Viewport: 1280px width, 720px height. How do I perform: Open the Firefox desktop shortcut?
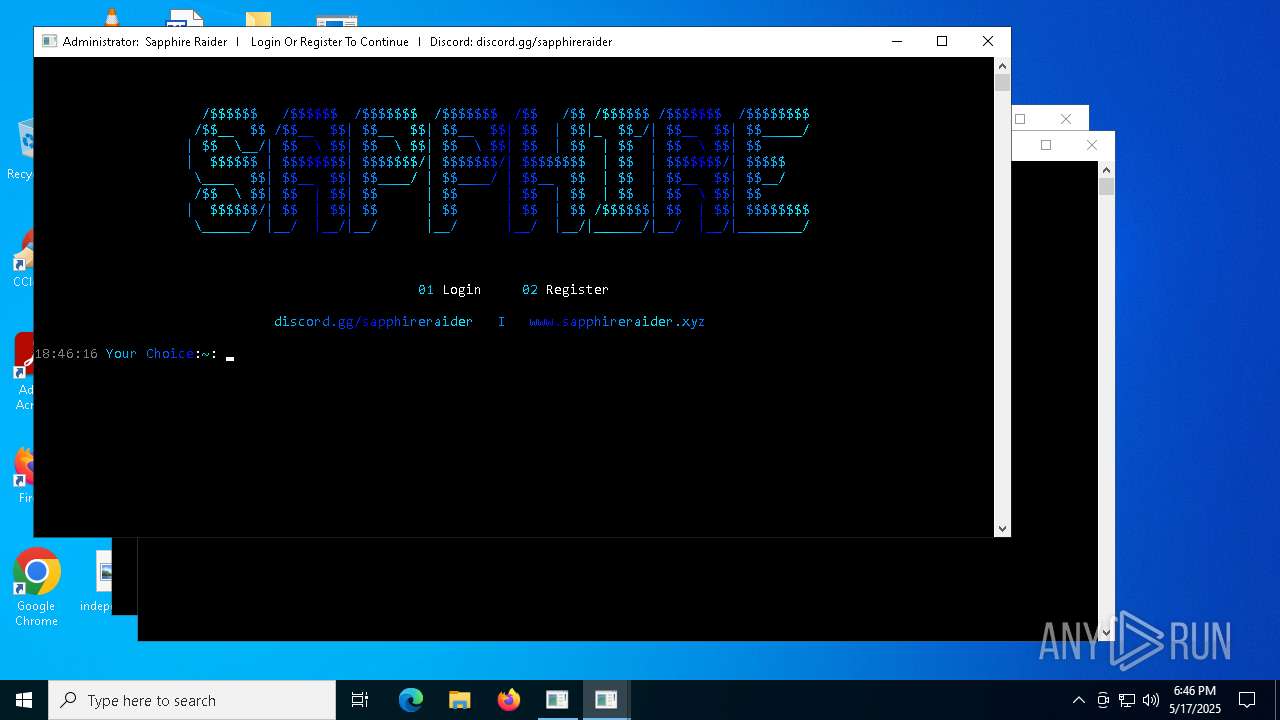click(24, 474)
